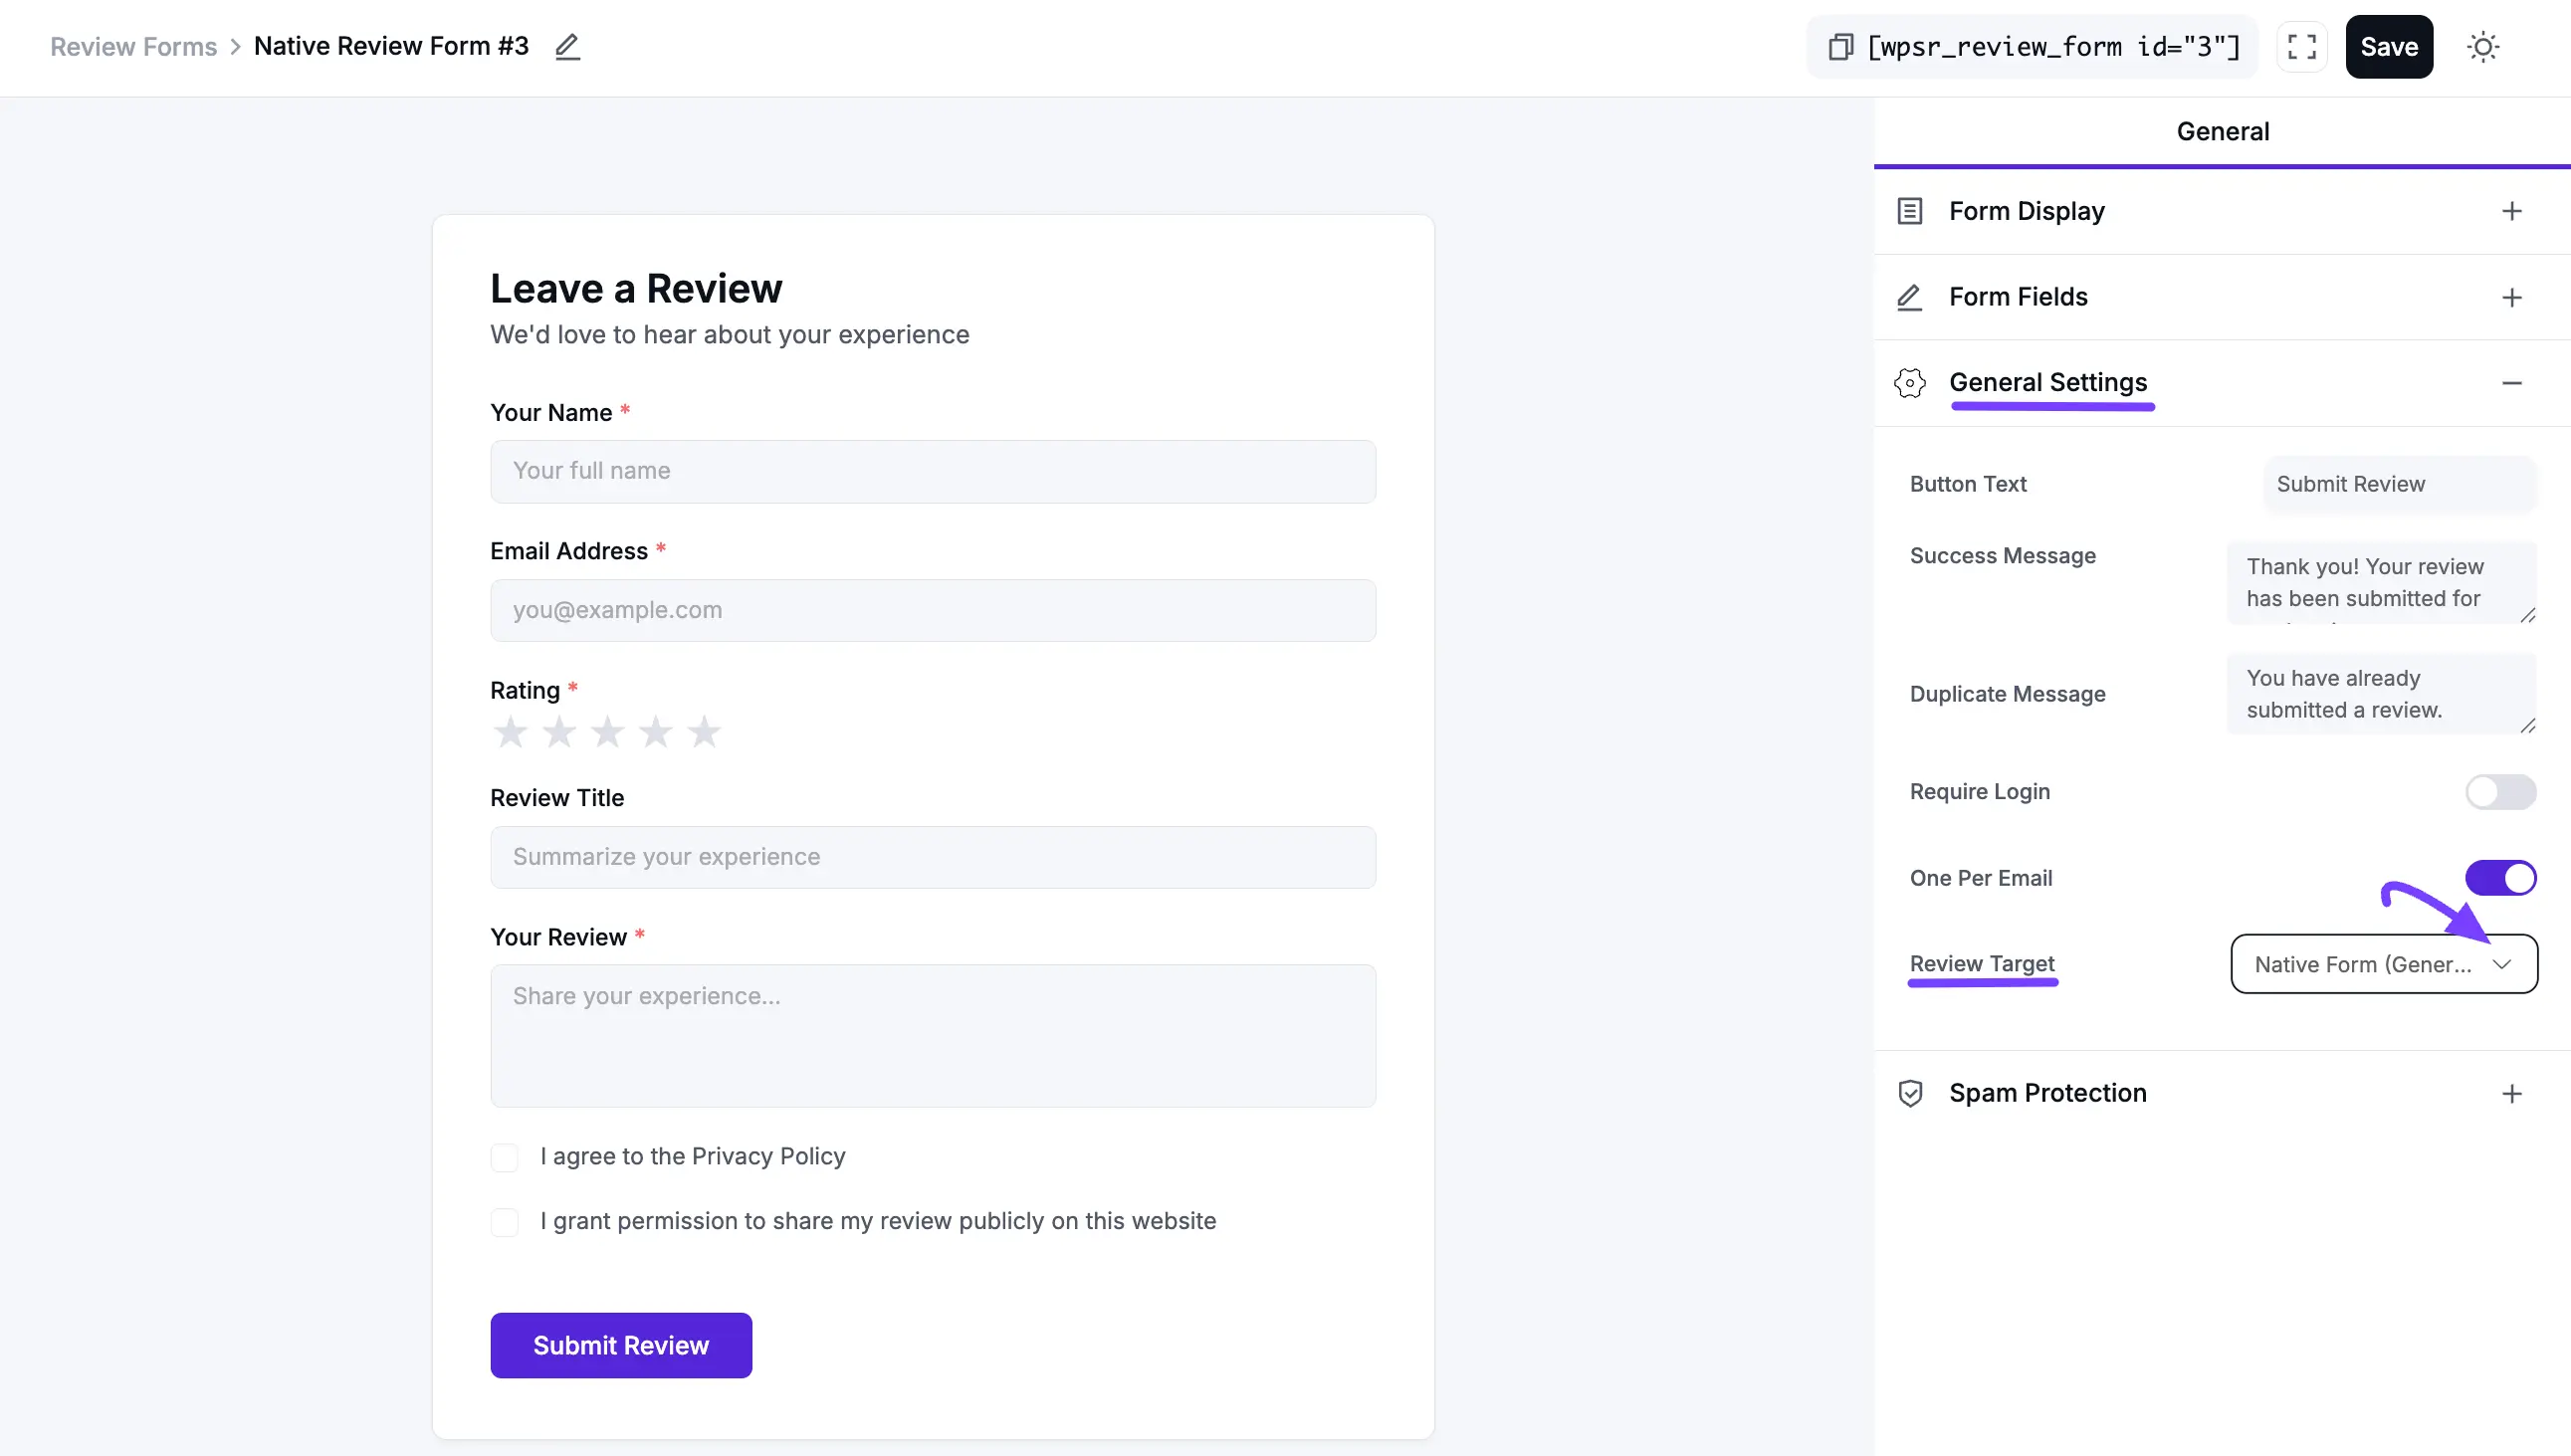Disable the One Per Email toggle
The width and height of the screenshot is (2571, 1456).
[x=2501, y=877]
